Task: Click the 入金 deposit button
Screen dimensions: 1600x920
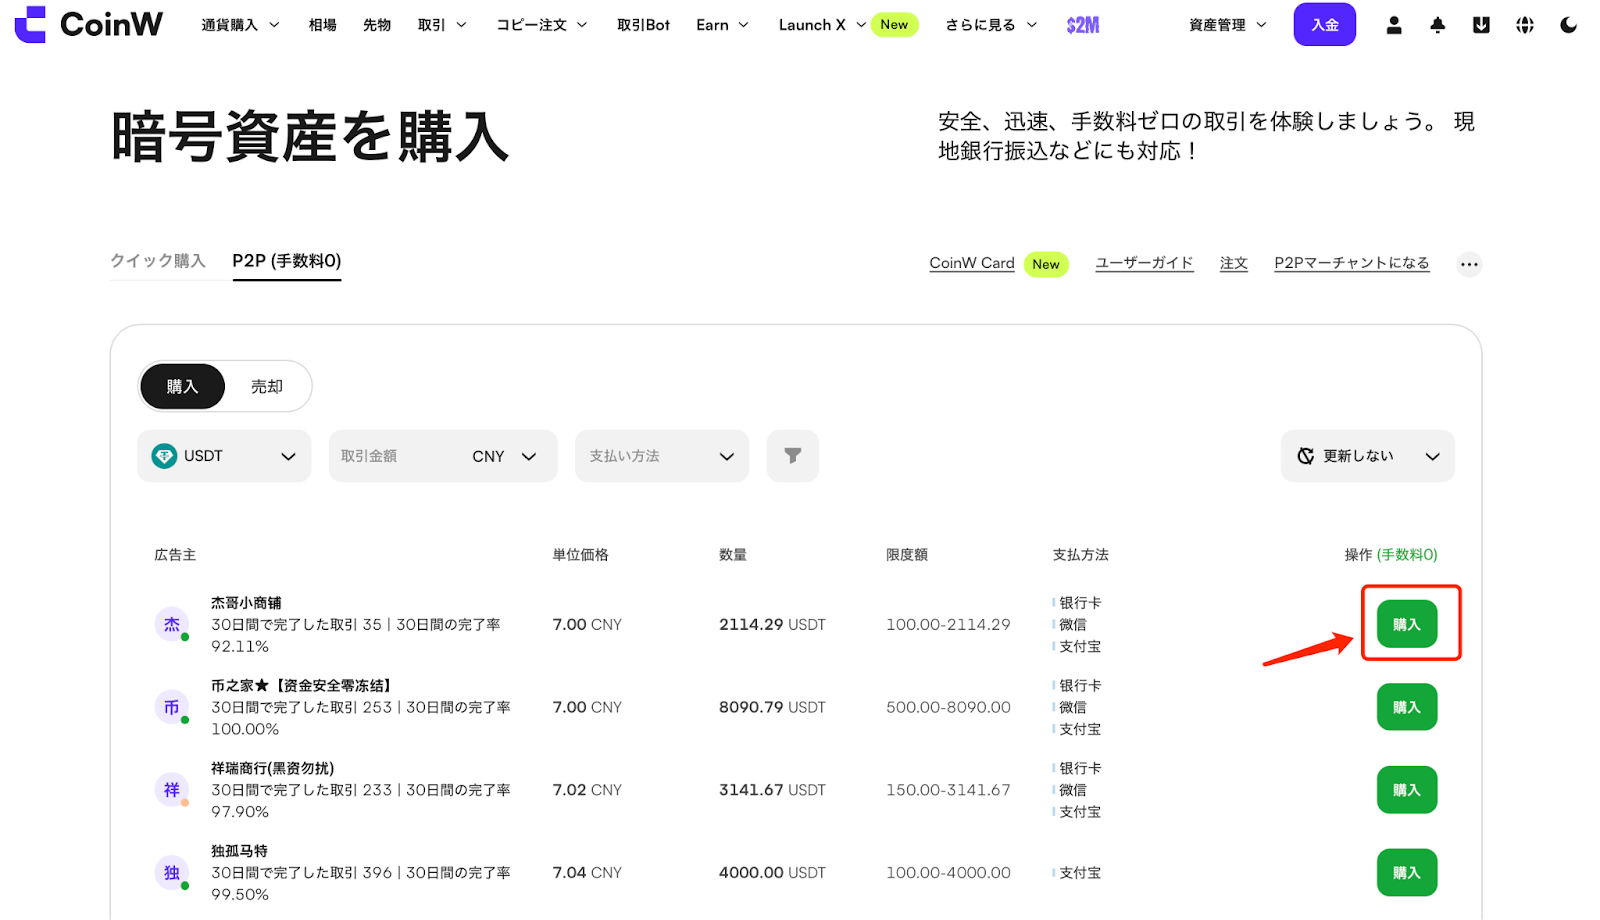Action: click(x=1324, y=25)
